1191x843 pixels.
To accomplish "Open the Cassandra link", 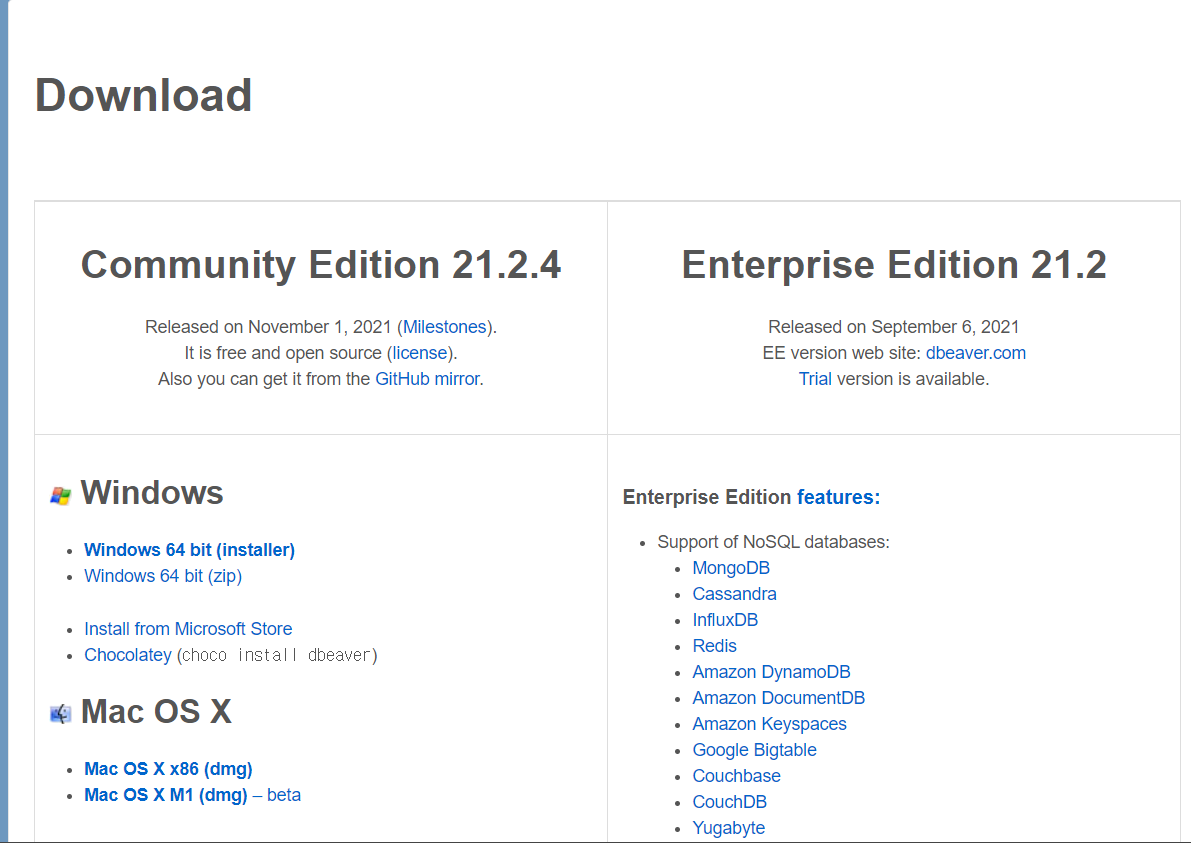I will 735,594.
